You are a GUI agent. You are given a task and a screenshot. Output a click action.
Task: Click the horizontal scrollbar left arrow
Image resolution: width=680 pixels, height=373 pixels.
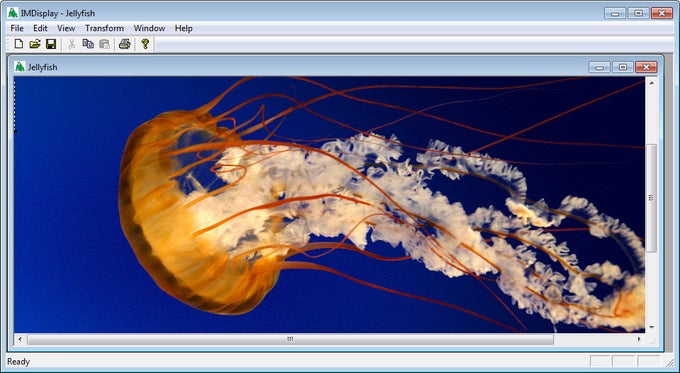tap(20, 339)
